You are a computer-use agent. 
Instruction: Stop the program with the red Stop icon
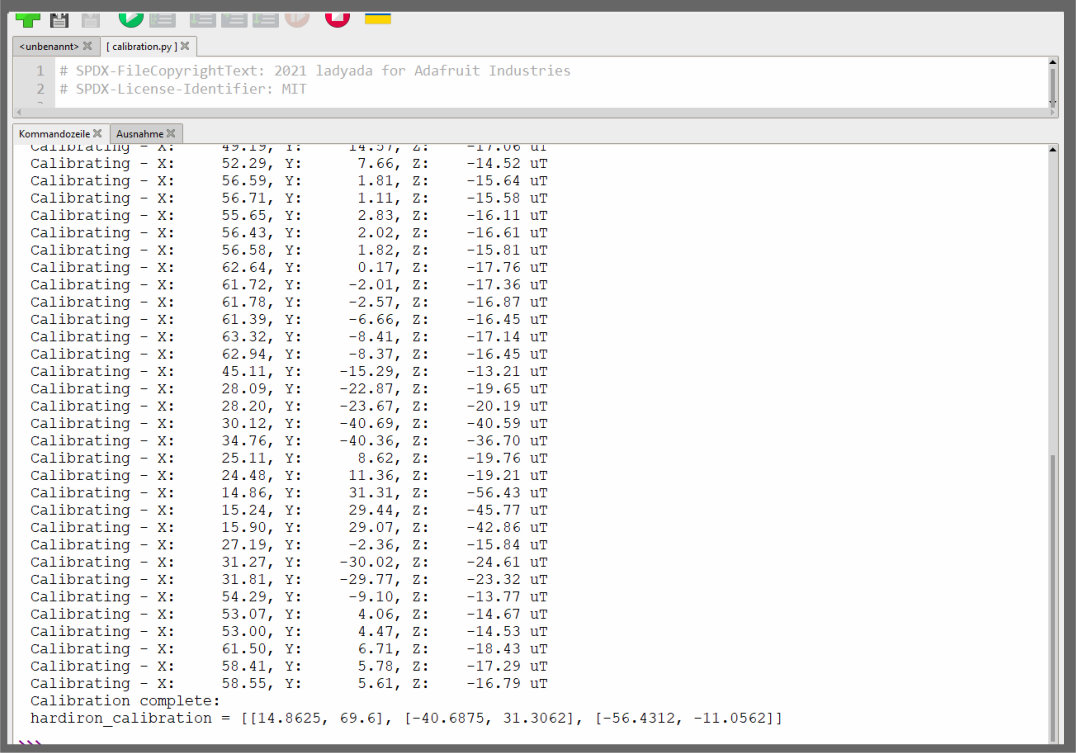click(x=338, y=17)
